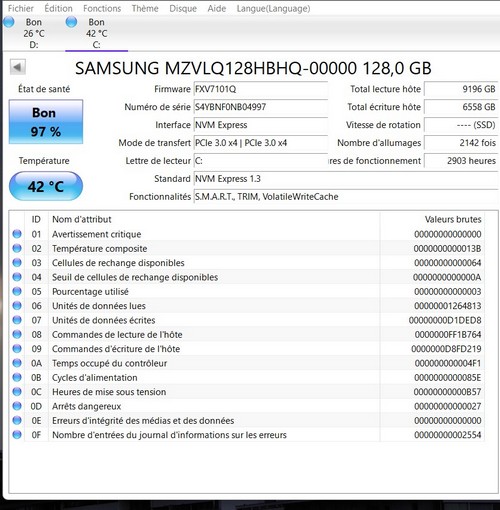Image resolution: width=500 pixels, height=510 pixels.
Task: Click the drive letter field C:
Action: coord(261,161)
